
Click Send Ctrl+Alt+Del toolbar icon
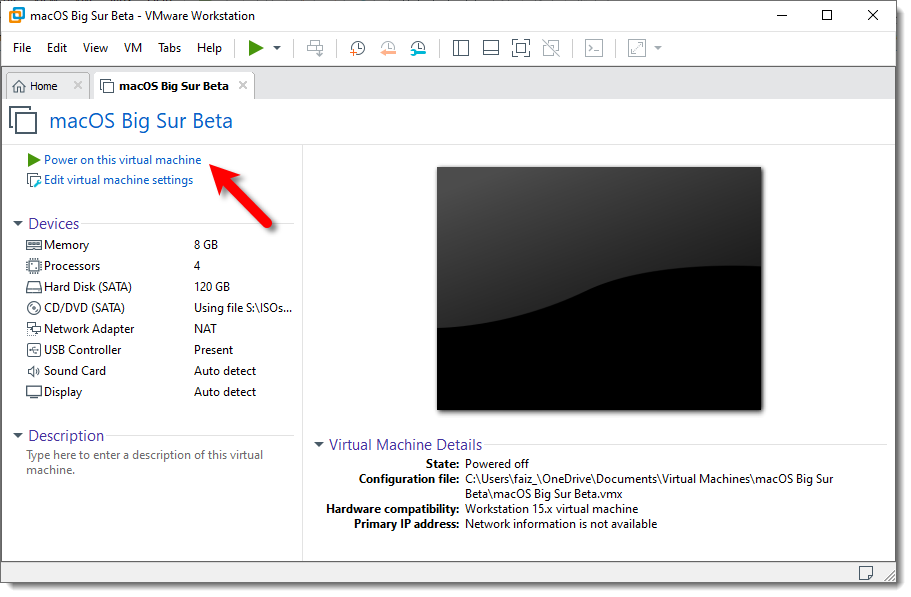point(315,48)
